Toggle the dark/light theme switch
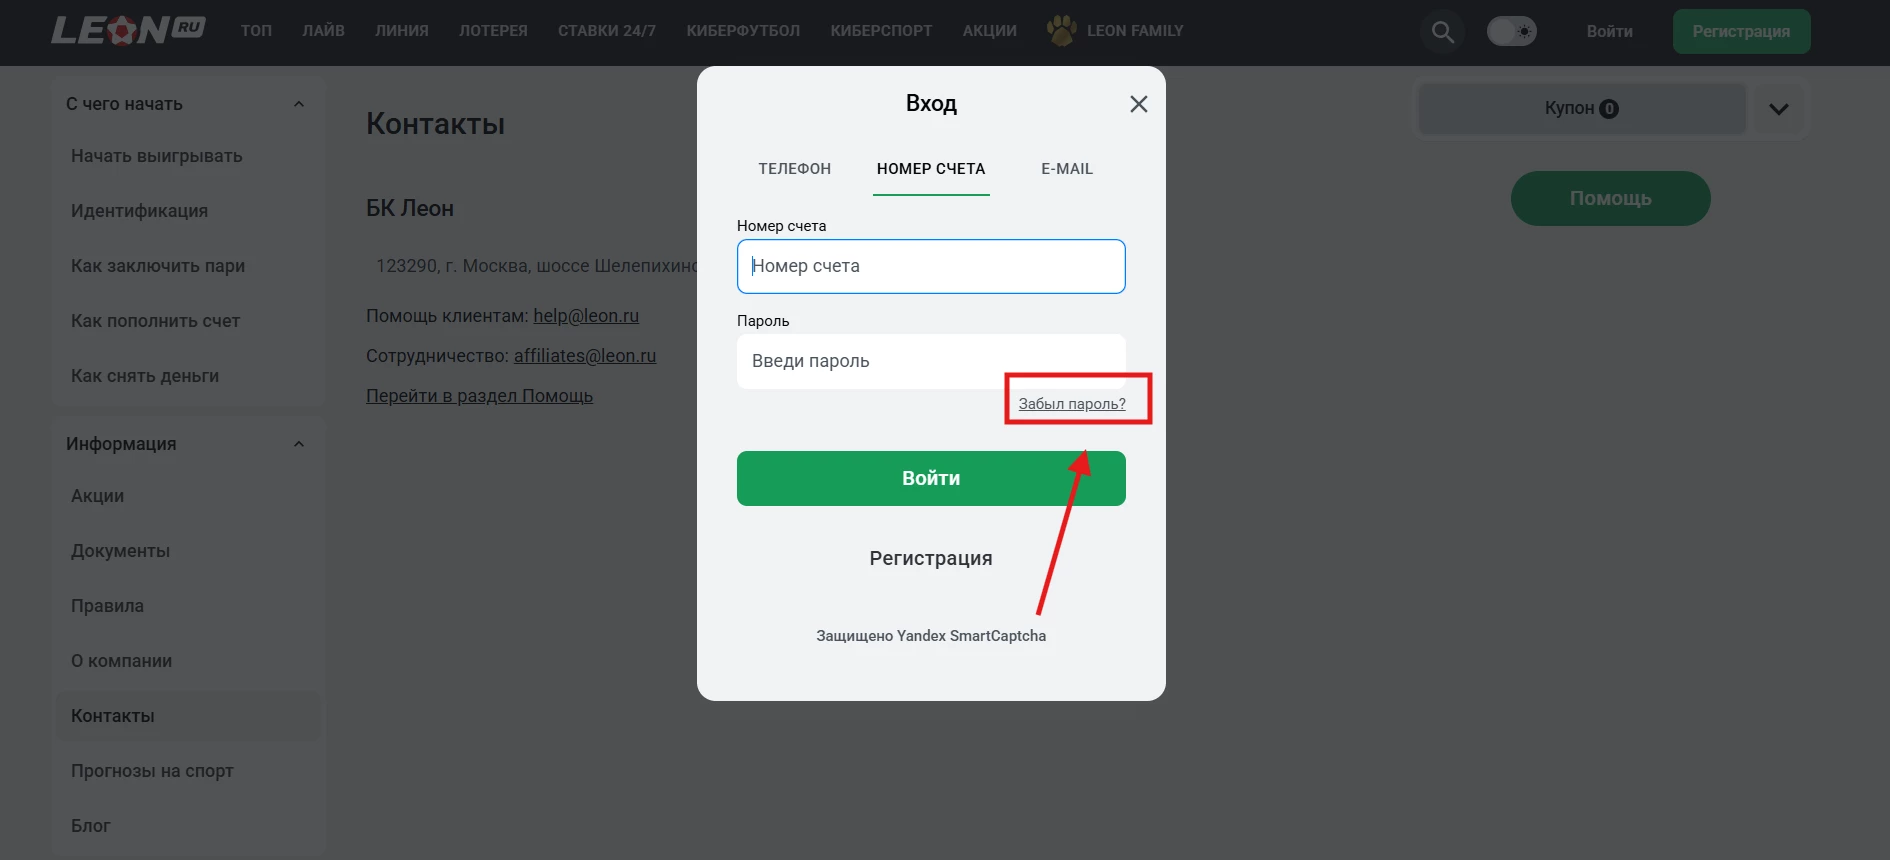 tap(1511, 31)
